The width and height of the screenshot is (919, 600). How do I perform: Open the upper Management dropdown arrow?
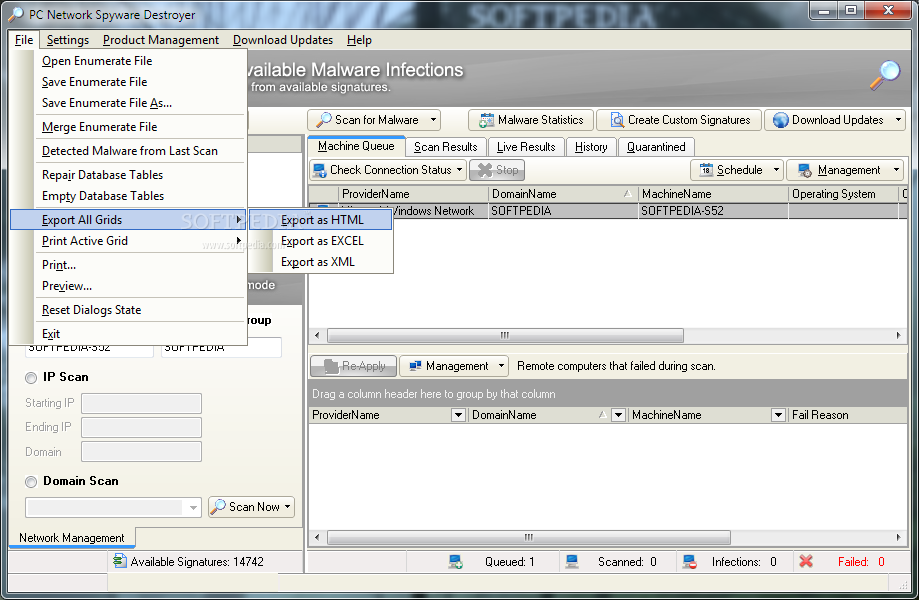(896, 170)
